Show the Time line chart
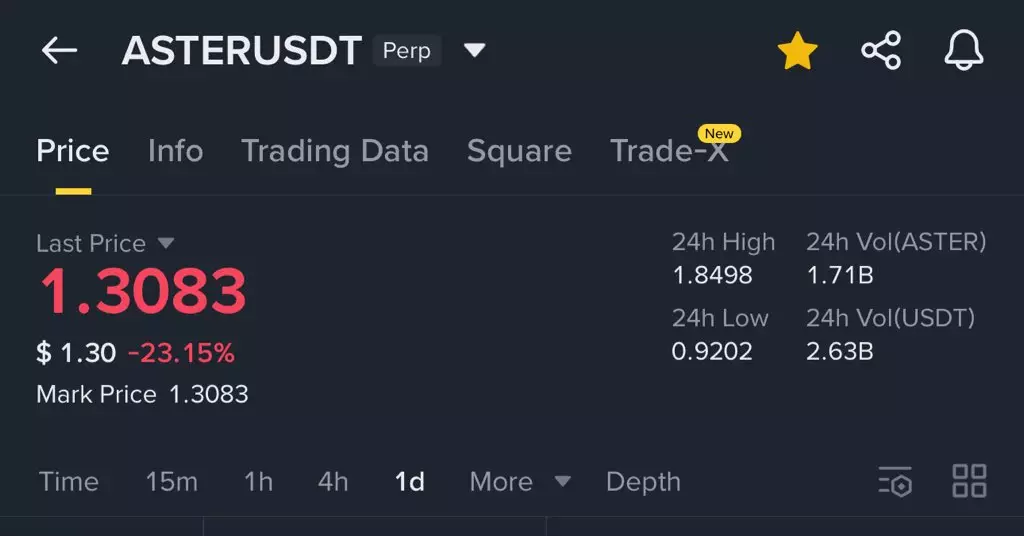 coord(69,482)
